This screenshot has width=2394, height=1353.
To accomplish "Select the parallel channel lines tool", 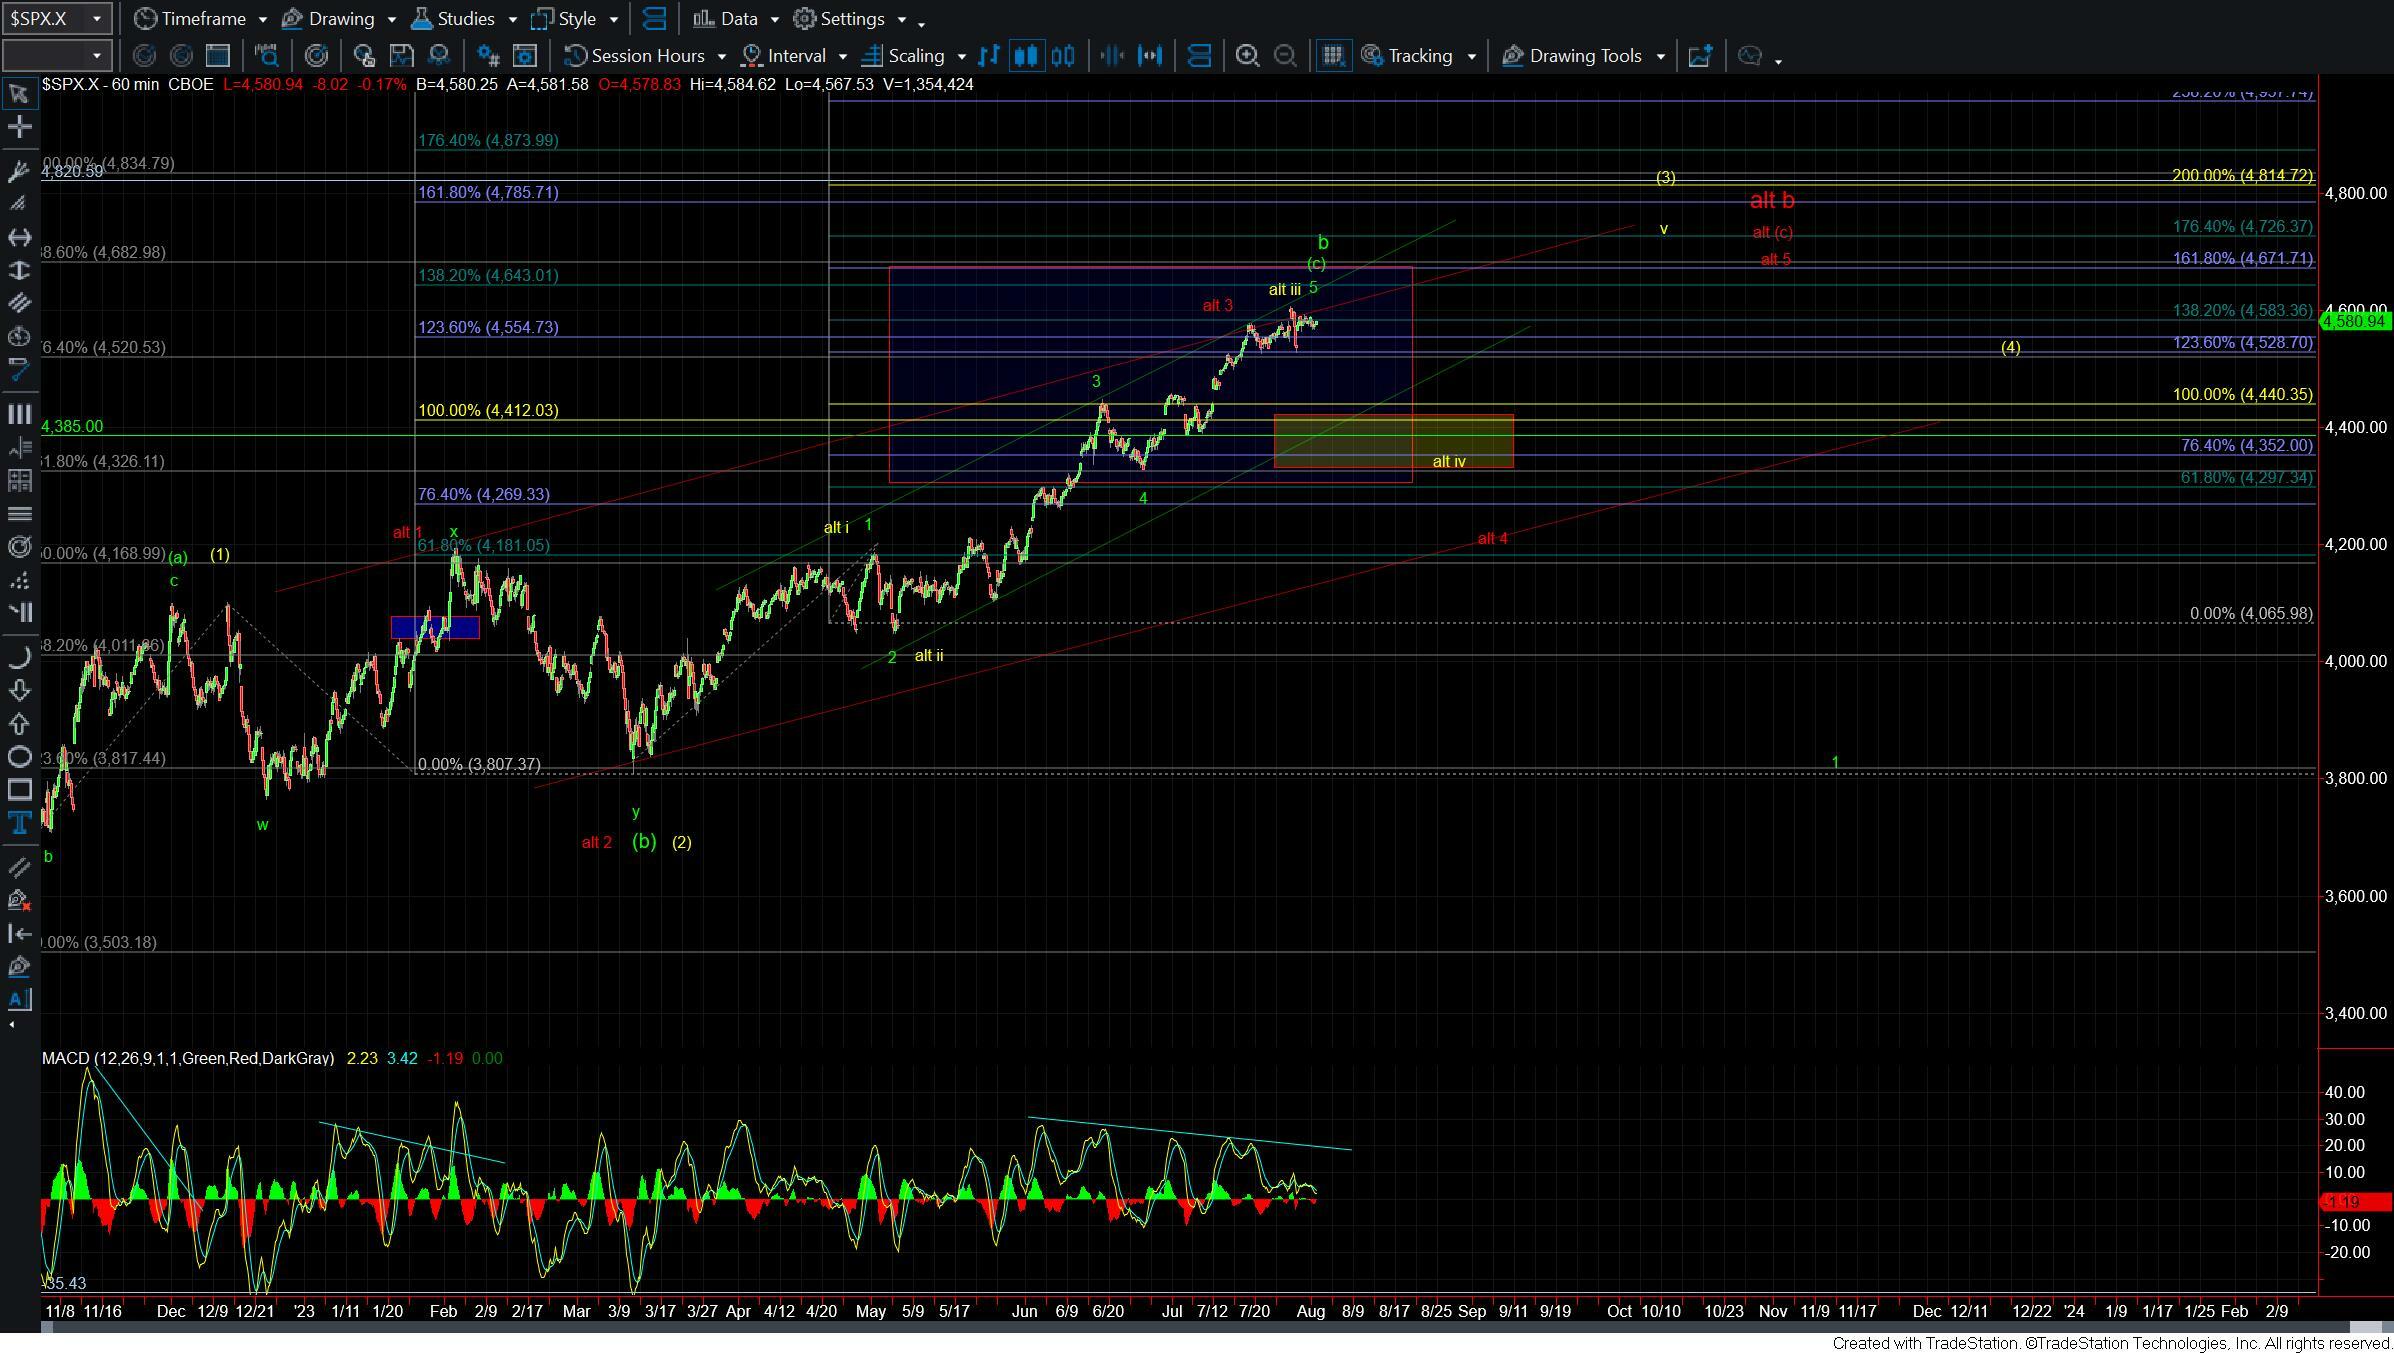I will pos(19,303).
